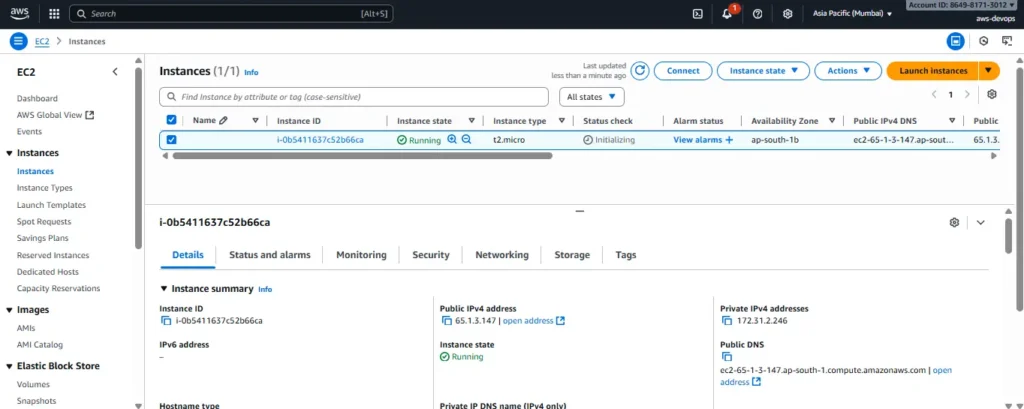Open the Tags tab

(x=626, y=255)
